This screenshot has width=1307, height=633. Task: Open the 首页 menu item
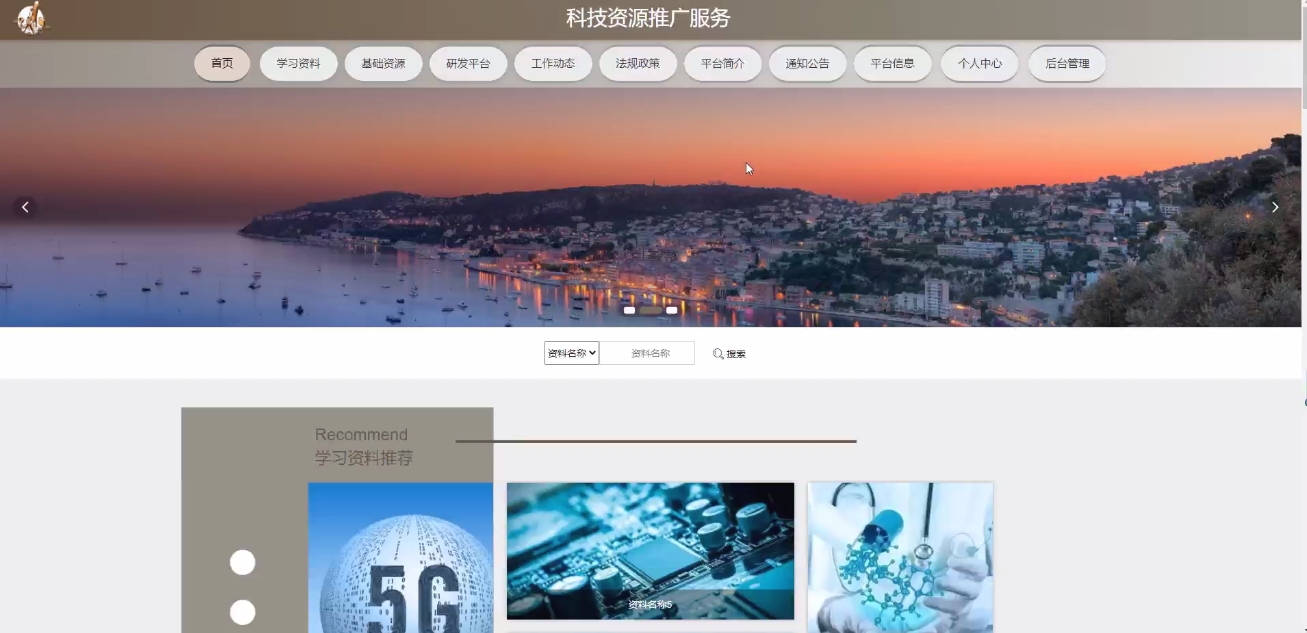(x=222, y=64)
